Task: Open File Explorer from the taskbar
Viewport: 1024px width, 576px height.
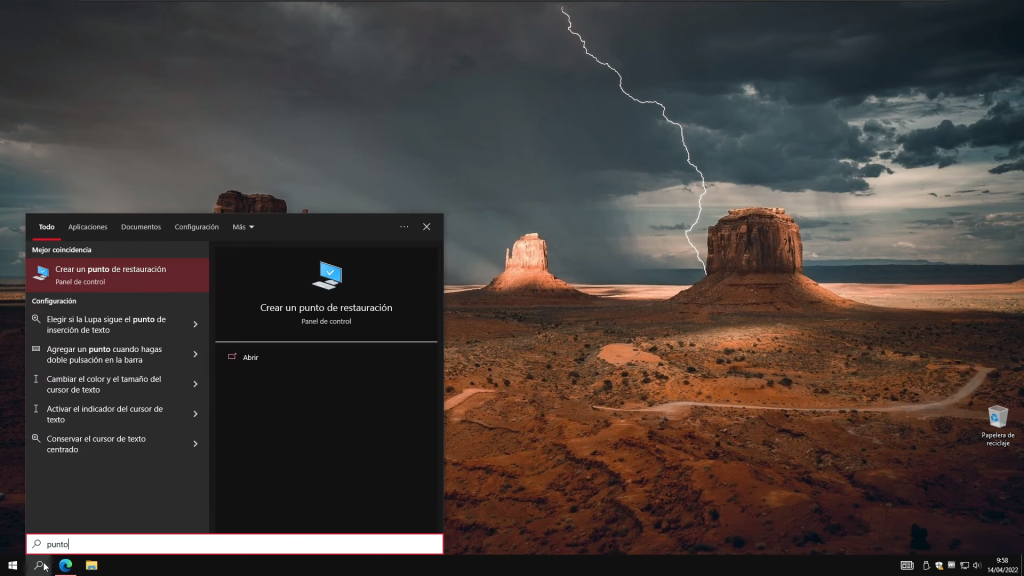Action: [x=91, y=565]
